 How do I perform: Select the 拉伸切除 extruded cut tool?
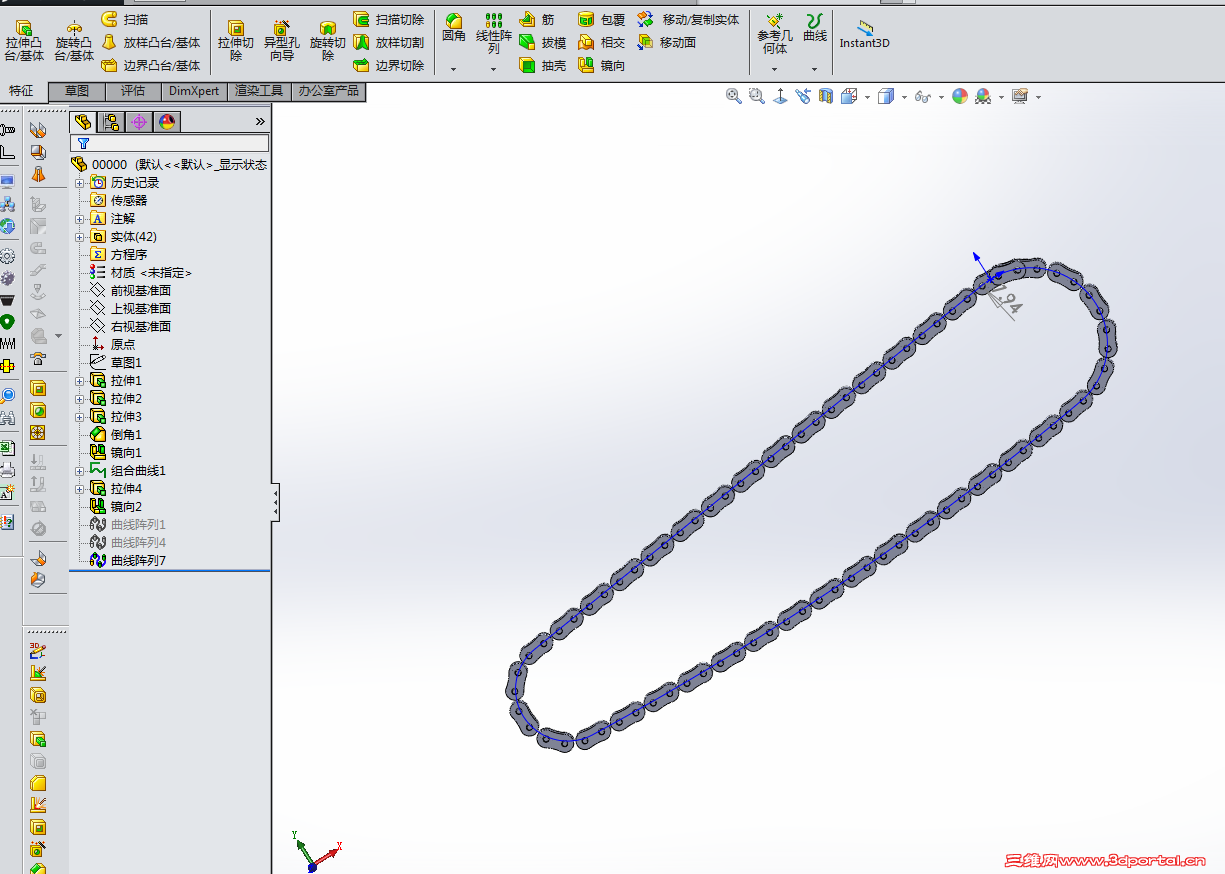coord(236,42)
